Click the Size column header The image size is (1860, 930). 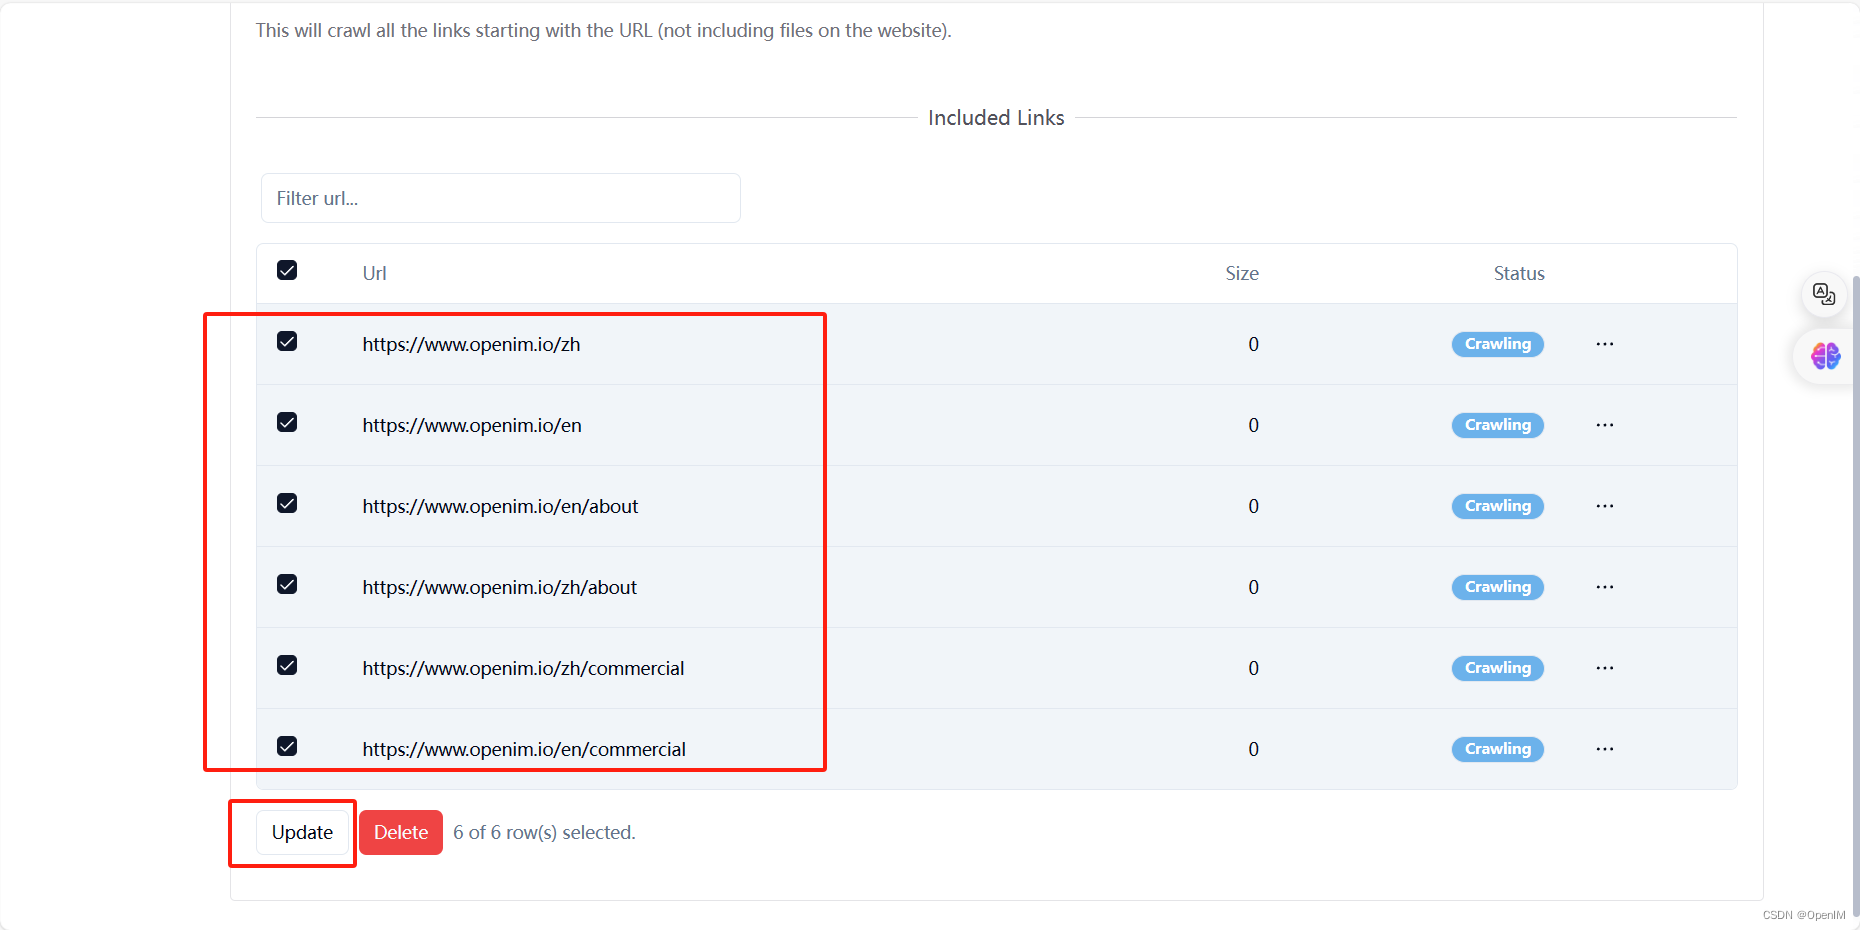pyautogui.click(x=1242, y=273)
